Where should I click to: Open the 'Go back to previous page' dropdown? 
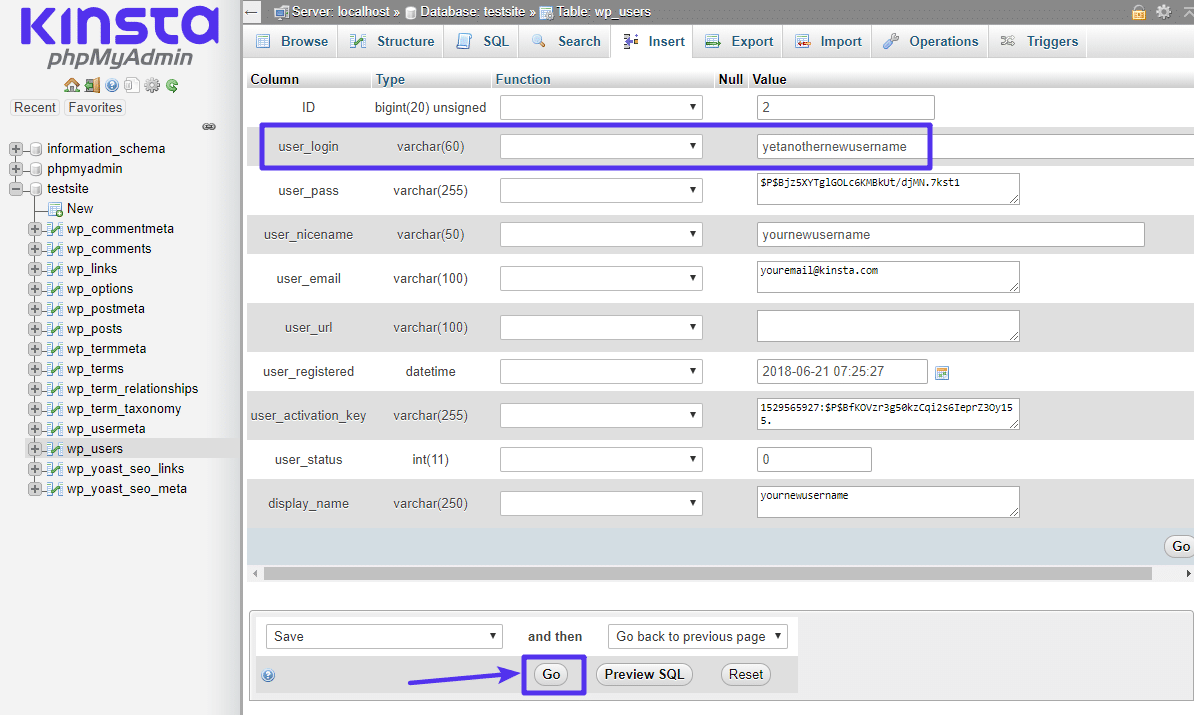698,636
